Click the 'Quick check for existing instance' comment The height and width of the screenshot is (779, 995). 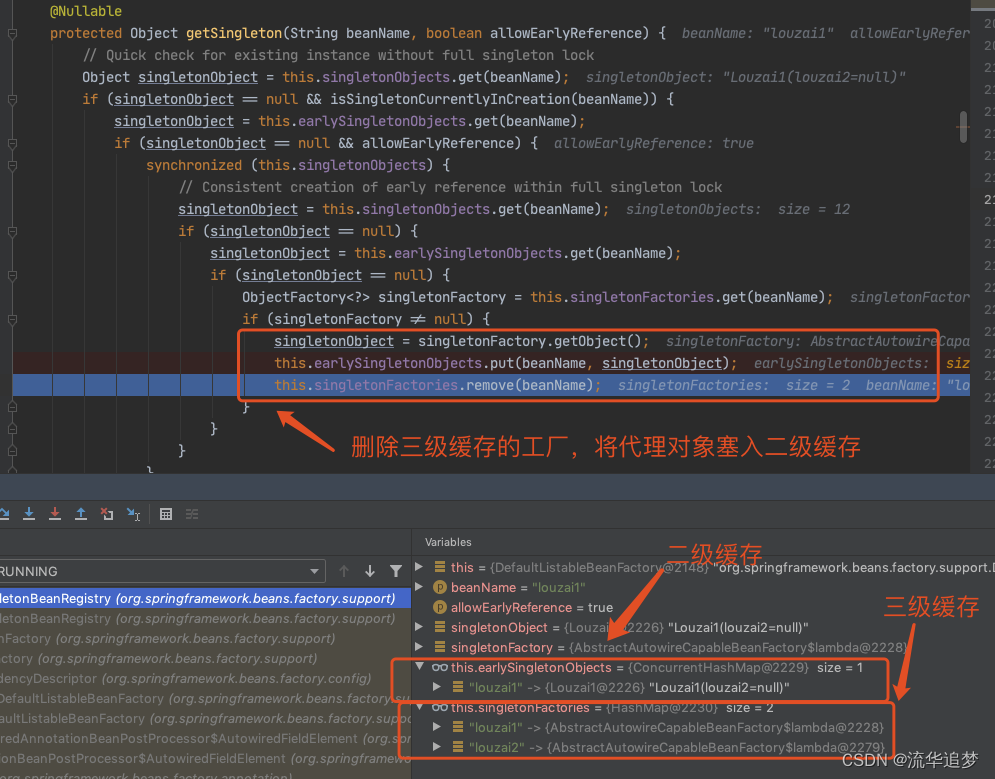point(338,55)
